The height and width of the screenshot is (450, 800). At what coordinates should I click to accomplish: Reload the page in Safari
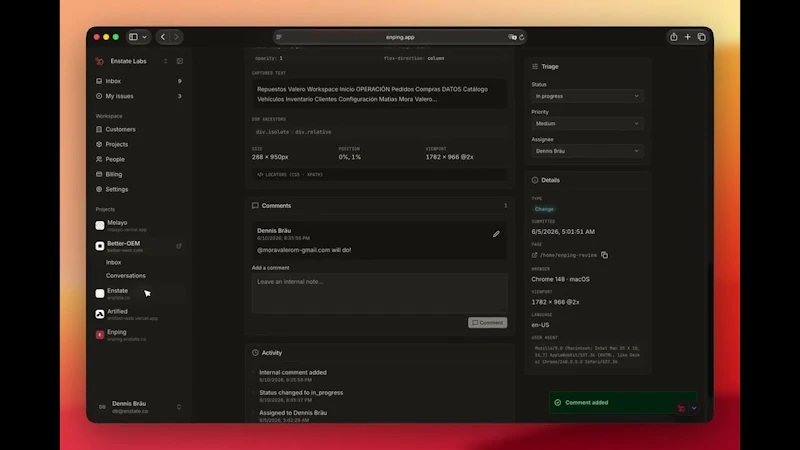pyautogui.click(x=521, y=37)
